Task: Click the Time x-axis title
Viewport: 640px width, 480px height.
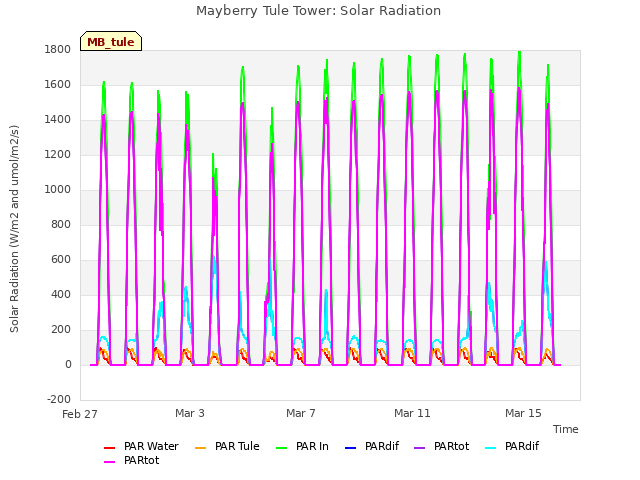Action: [565, 429]
